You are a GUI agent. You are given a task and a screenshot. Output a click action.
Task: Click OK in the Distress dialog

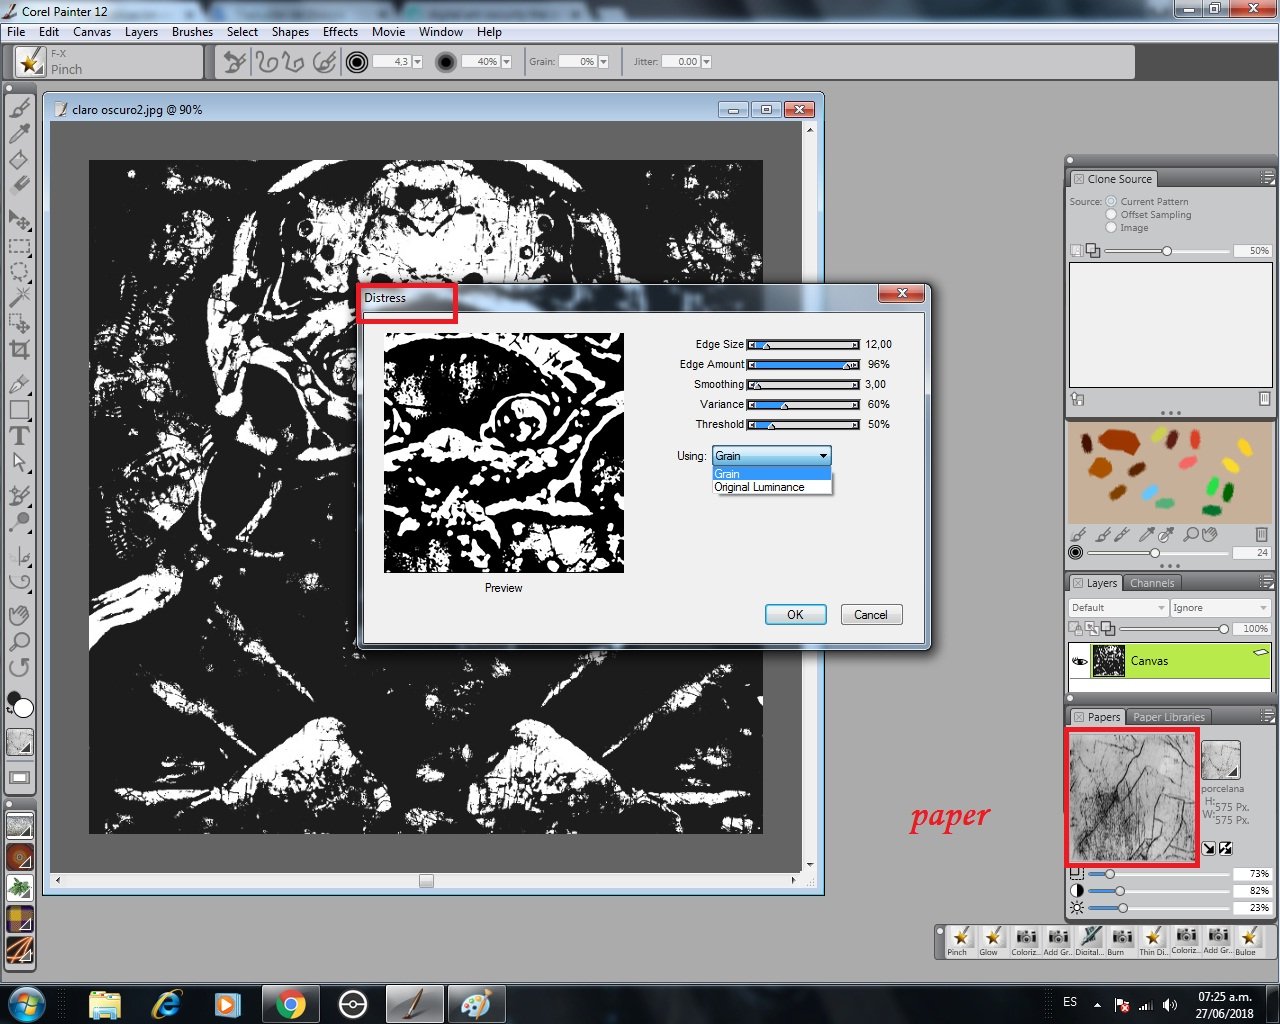point(795,615)
